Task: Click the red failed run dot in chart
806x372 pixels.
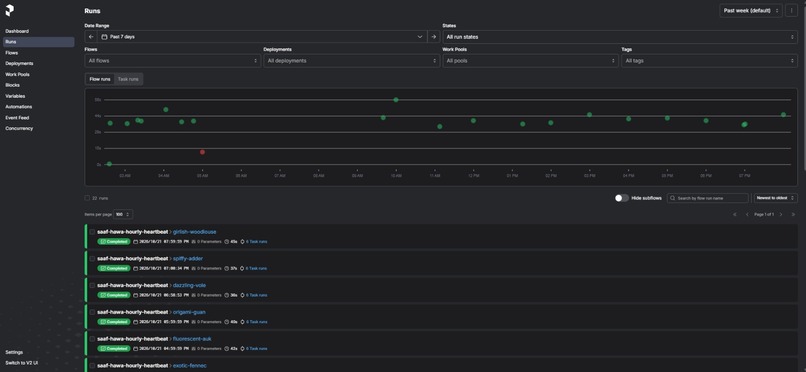Action: click(203, 152)
